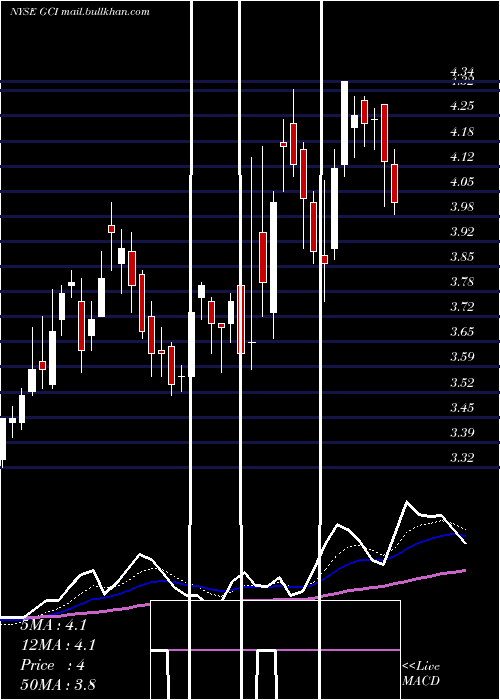The height and width of the screenshot is (700, 500).
Task: Select the 3.98 price axis label
Action: click(462, 207)
